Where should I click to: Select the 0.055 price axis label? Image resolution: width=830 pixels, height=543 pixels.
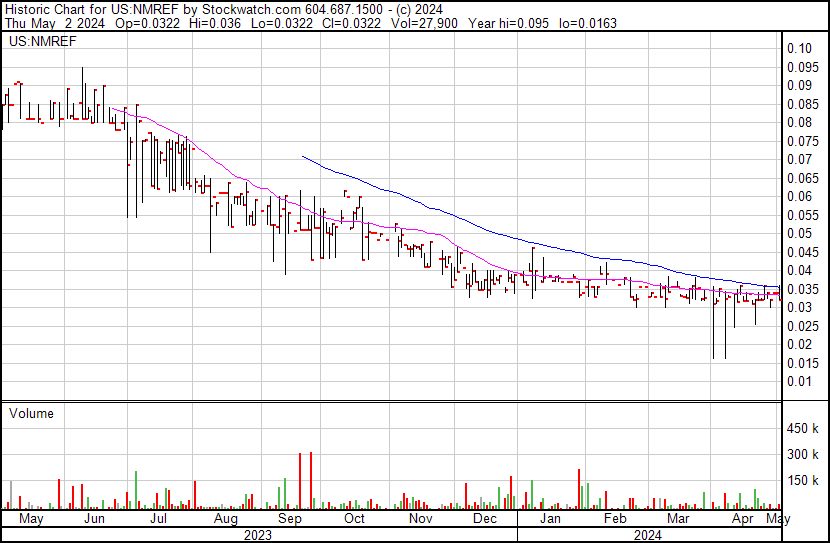click(x=803, y=215)
